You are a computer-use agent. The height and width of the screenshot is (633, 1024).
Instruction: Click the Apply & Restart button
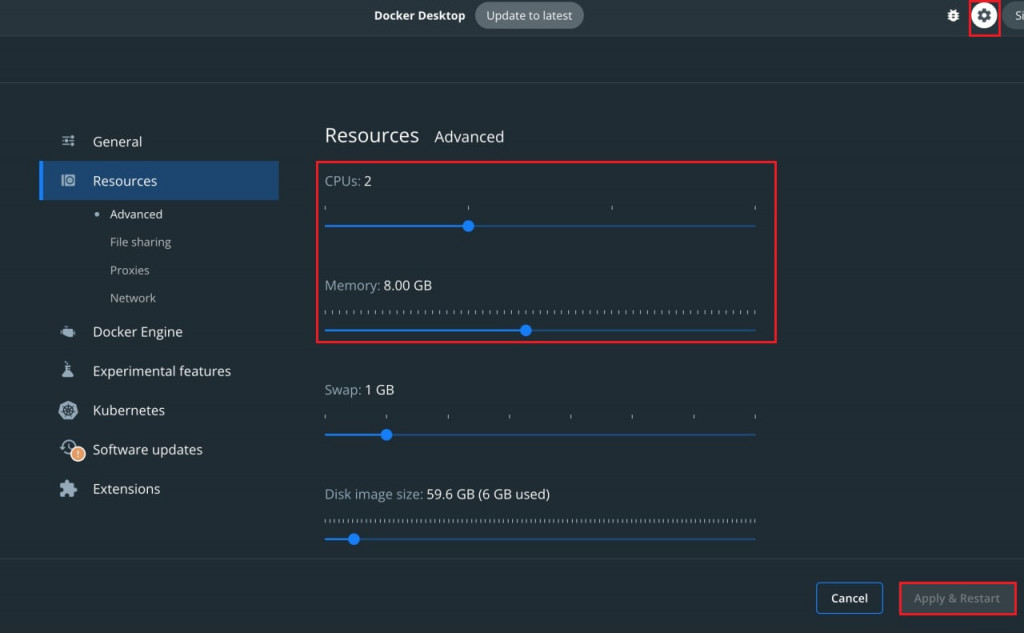tap(957, 598)
